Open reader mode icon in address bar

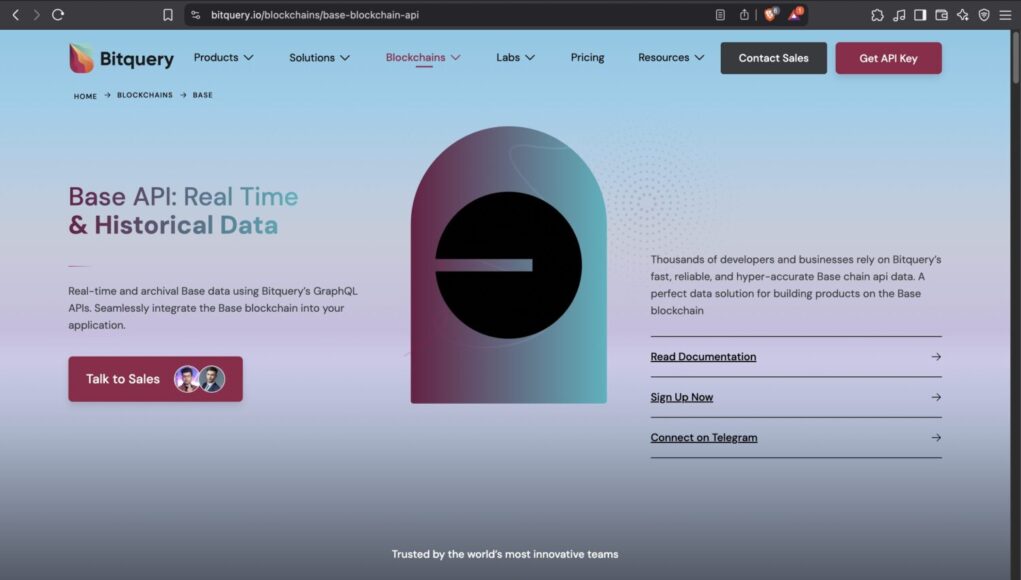click(x=720, y=14)
